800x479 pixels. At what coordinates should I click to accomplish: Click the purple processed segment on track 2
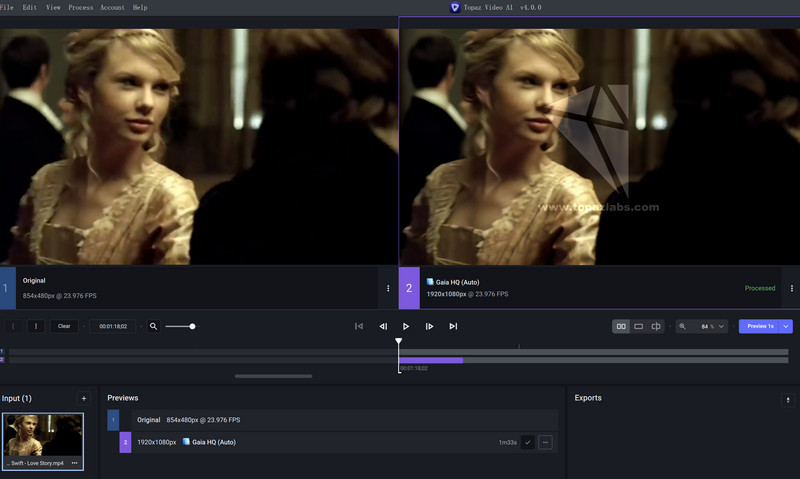click(x=431, y=360)
